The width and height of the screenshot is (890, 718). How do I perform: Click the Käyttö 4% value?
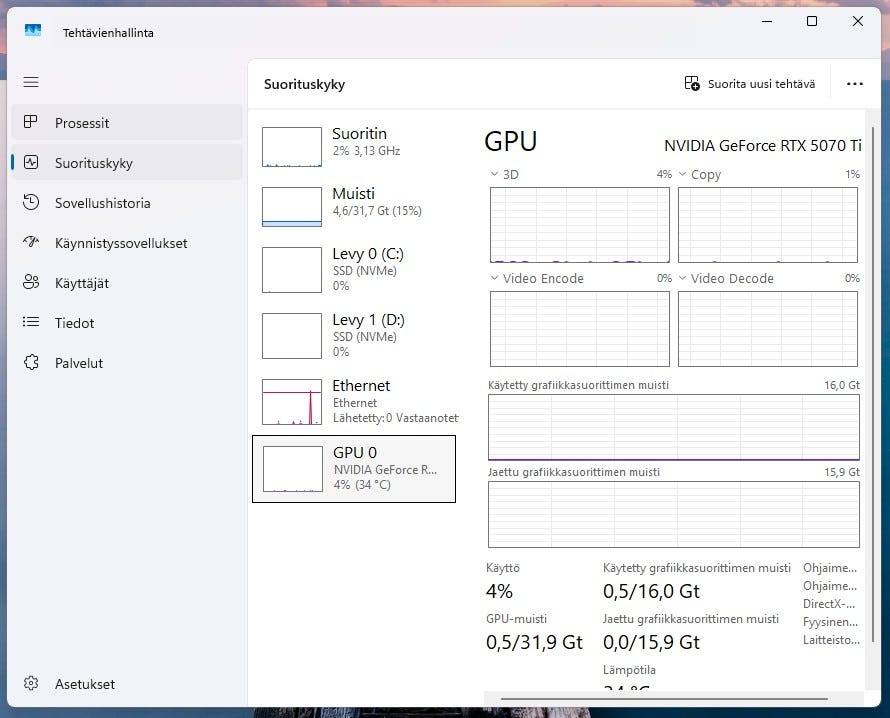point(499,591)
